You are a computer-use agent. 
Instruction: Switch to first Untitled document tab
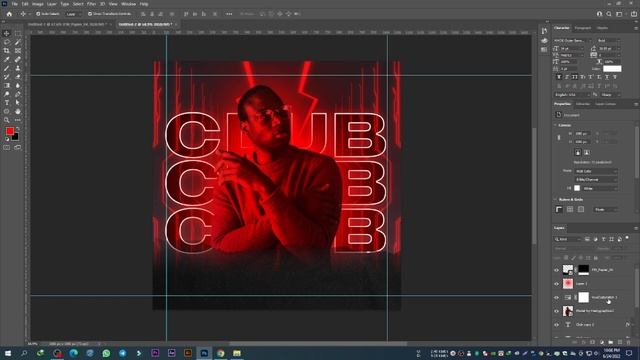point(68,24)
